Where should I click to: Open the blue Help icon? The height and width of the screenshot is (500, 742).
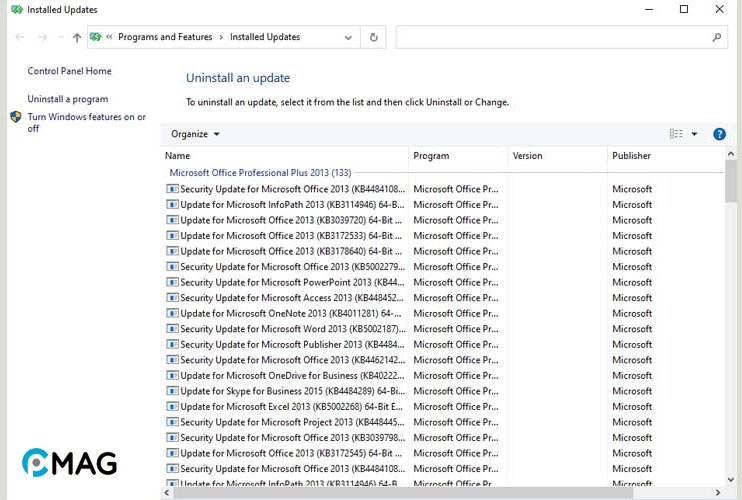pyautogui.click(x=719, y=134)
